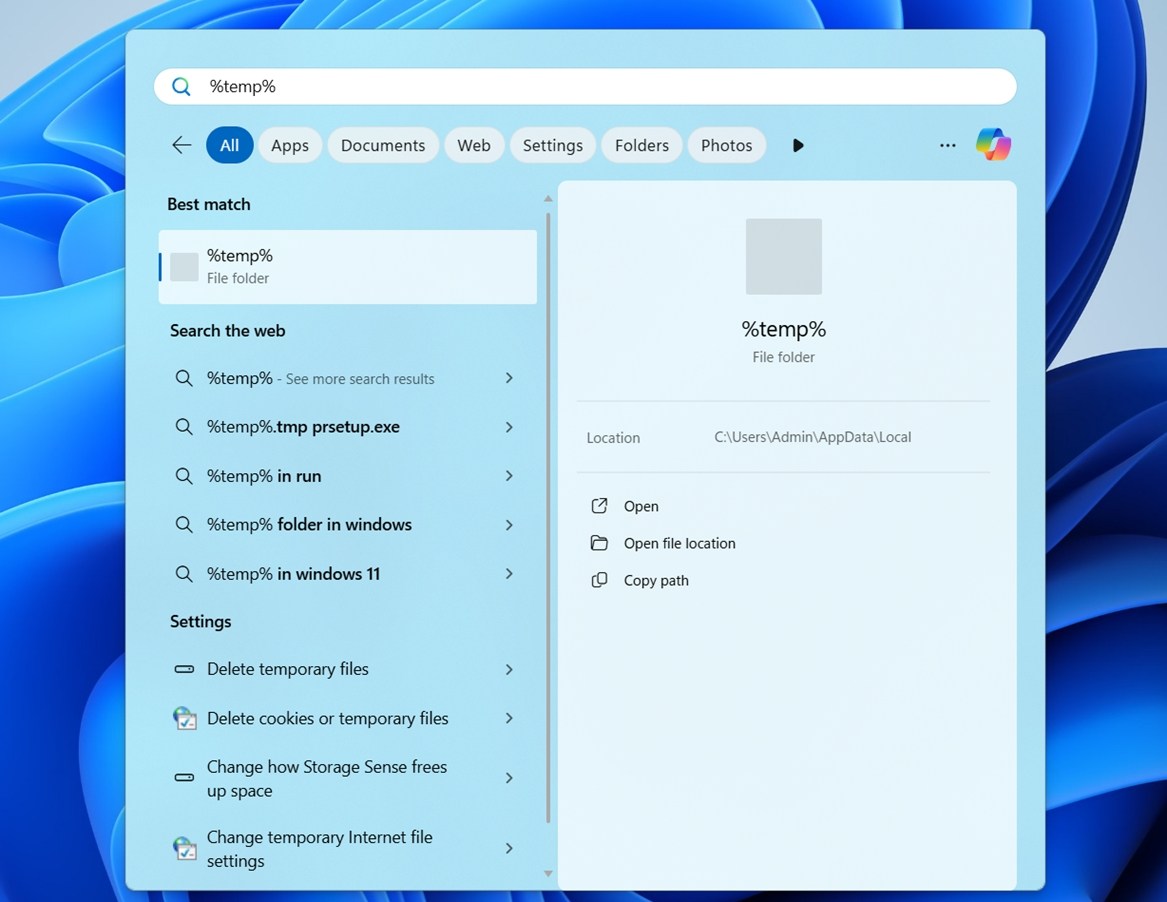The image size is (1167, 902).
Task: Select the Documents filter tab
Action: 382,145
